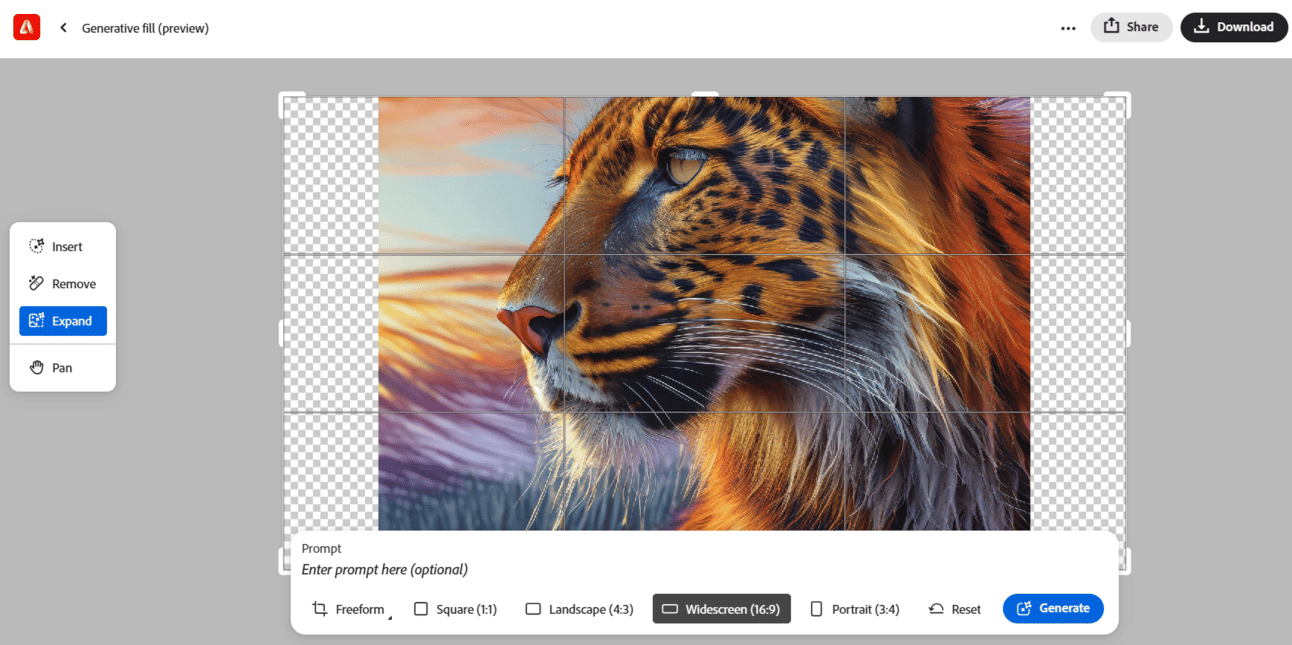Click the top-right crop corner handle
The image size is (1292, 645).
1124,98
